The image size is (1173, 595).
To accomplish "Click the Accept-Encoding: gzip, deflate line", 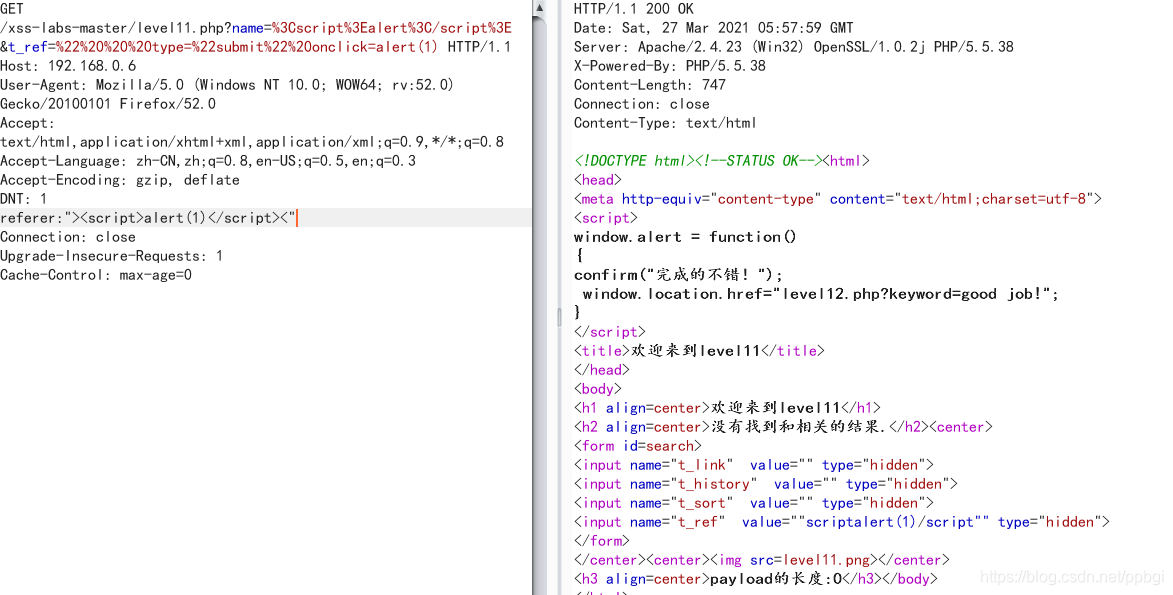I will click(120, 180).
